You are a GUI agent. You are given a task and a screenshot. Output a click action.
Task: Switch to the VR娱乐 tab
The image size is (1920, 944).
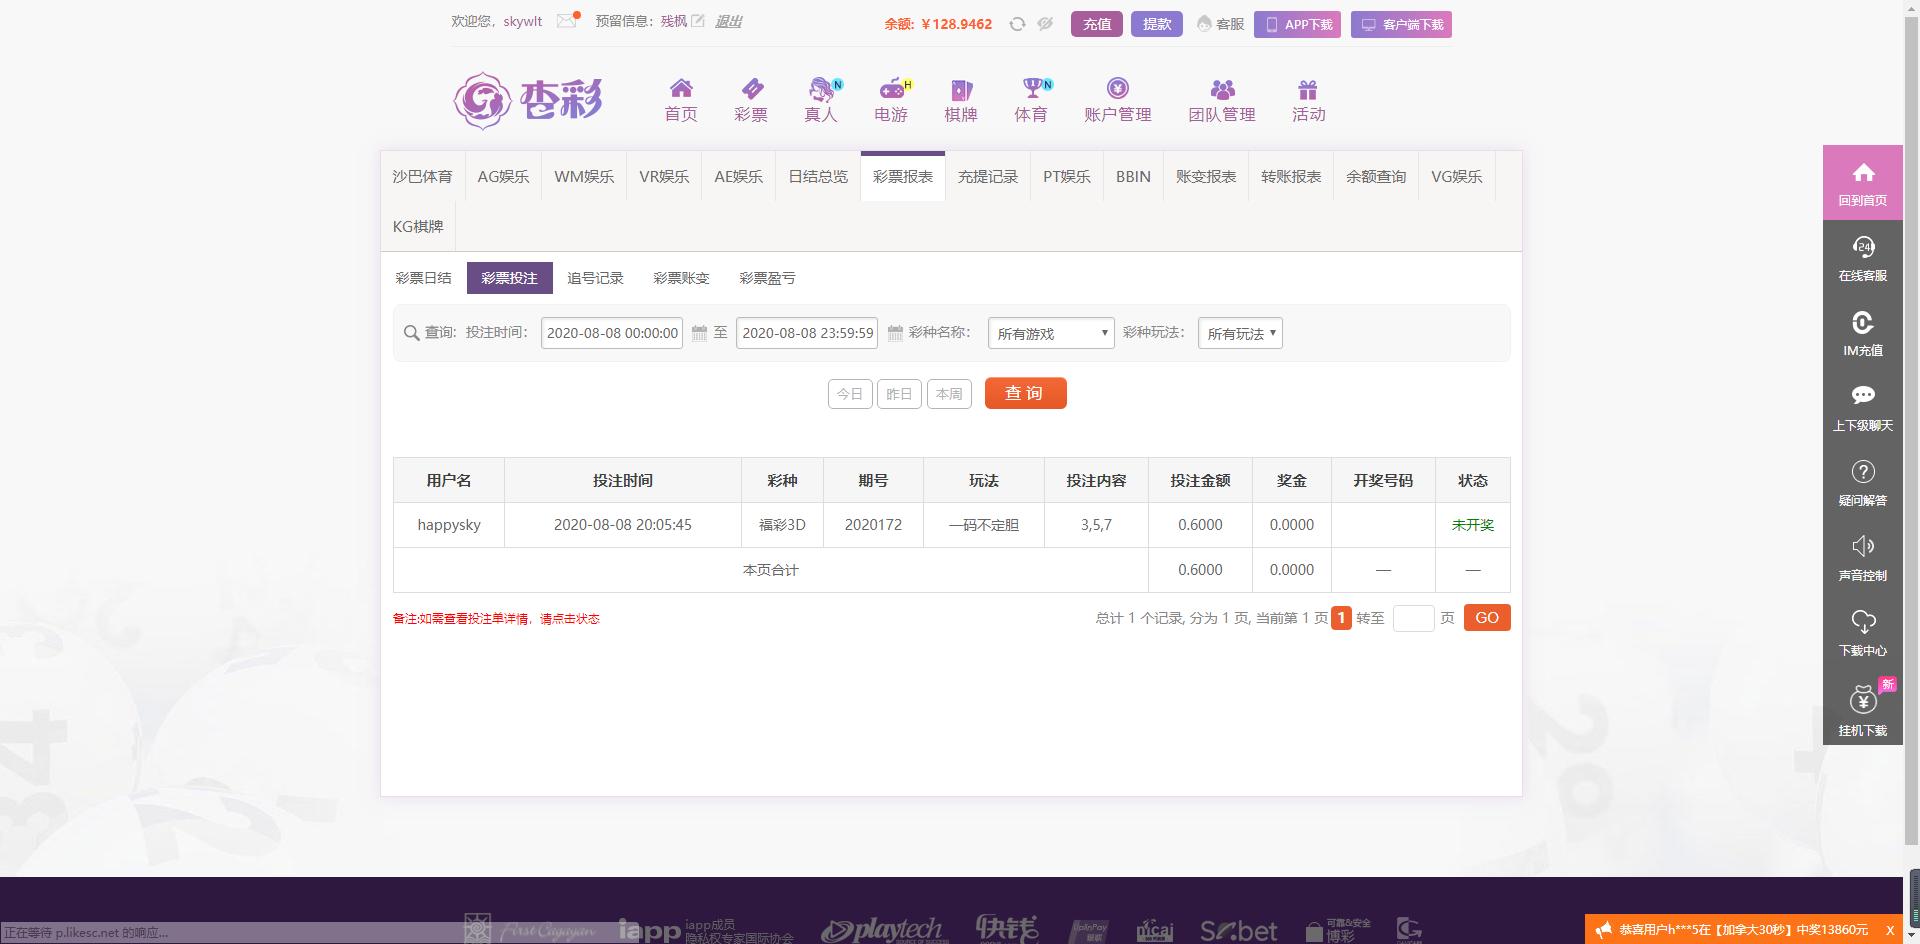pyautogui.click(x=664, y=176)
